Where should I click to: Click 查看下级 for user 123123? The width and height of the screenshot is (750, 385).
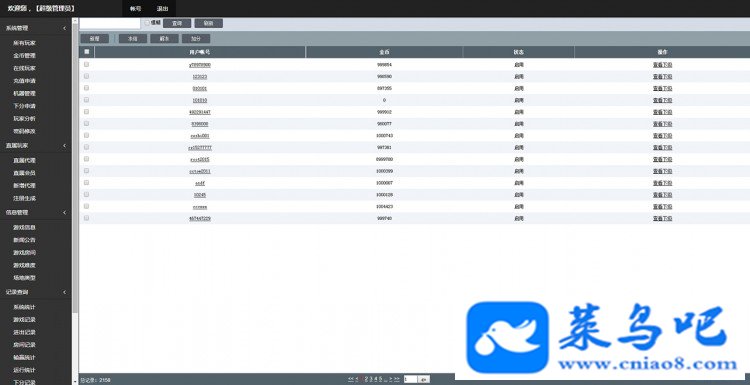pyautogui.click(x=662, y=77)
